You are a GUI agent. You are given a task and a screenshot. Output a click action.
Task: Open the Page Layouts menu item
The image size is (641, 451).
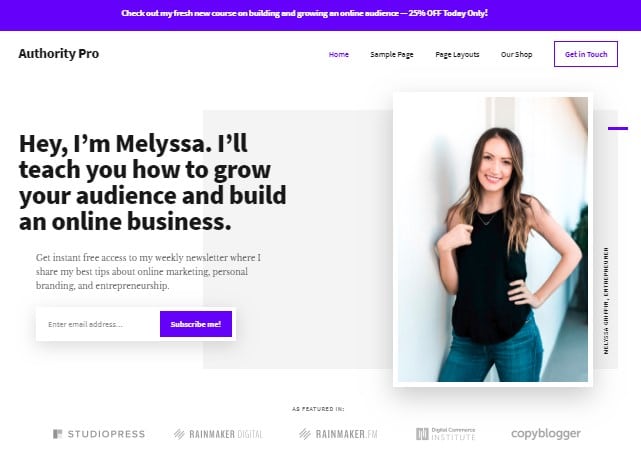[457, 54]
